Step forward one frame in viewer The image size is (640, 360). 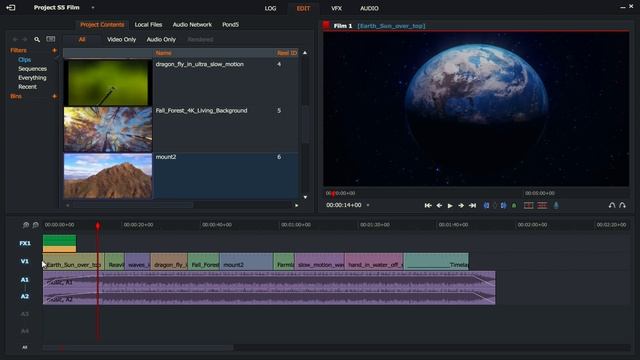coord(461,205)
